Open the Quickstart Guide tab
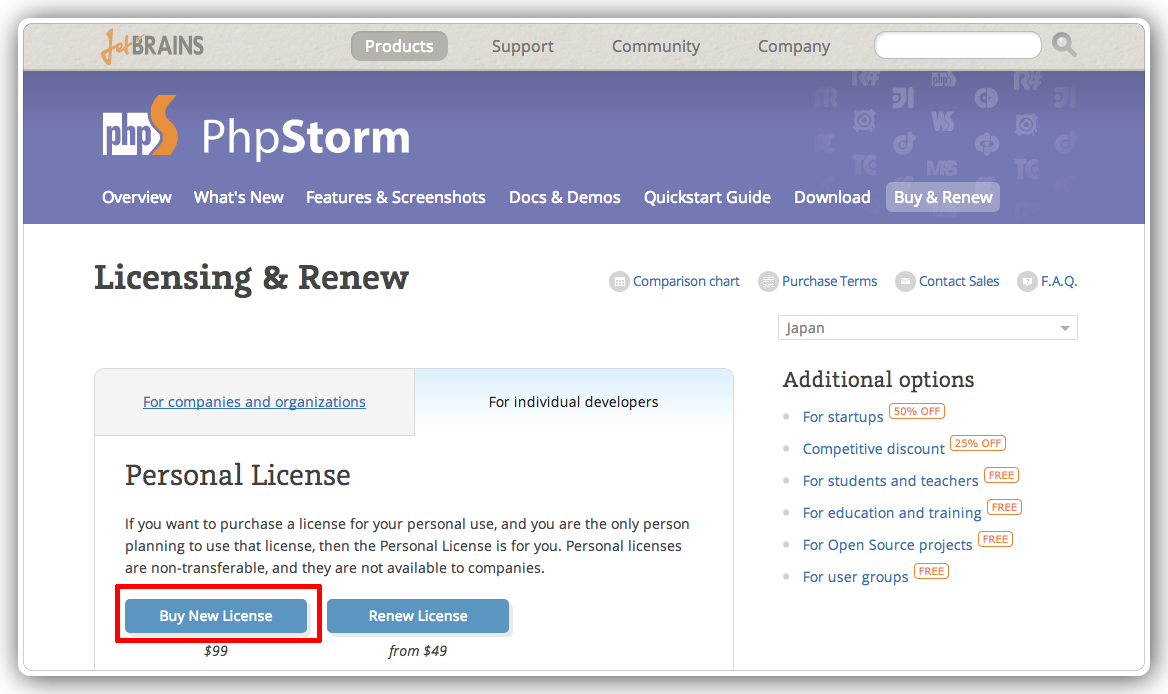This screenshot has width=1168, height=694. [707, 197]
